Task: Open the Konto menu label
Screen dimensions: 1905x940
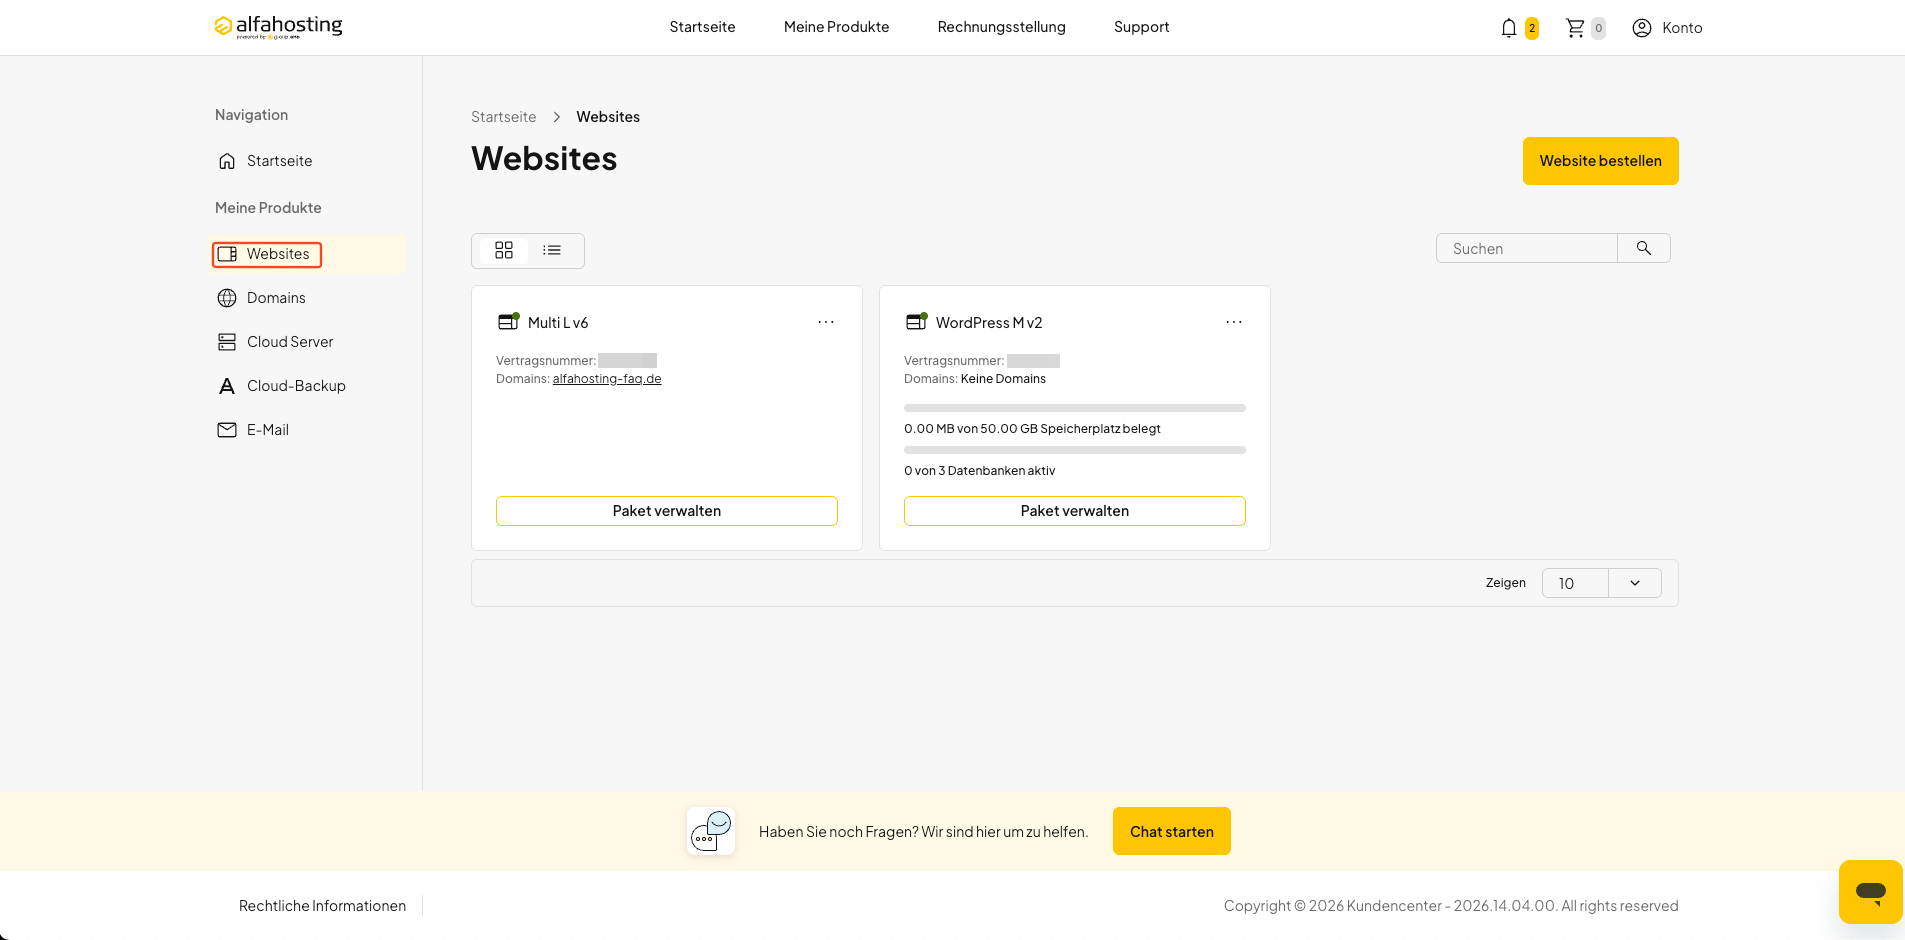Action: (1682, 28)
